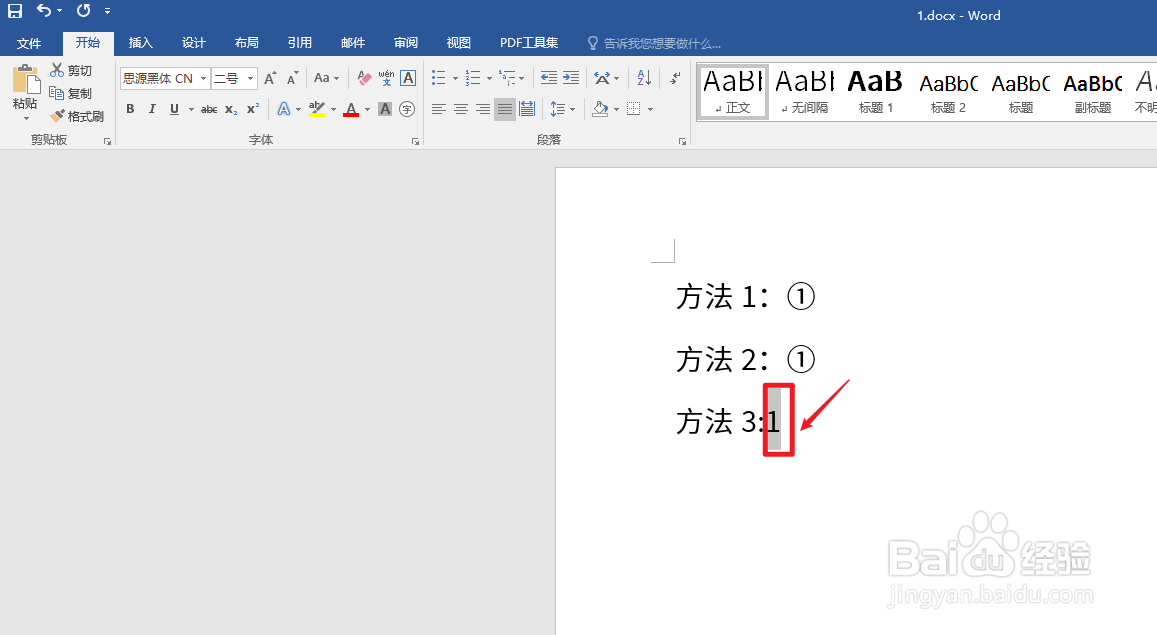
Task: Apply multilevel list
Action: click(x=507, y=78)
